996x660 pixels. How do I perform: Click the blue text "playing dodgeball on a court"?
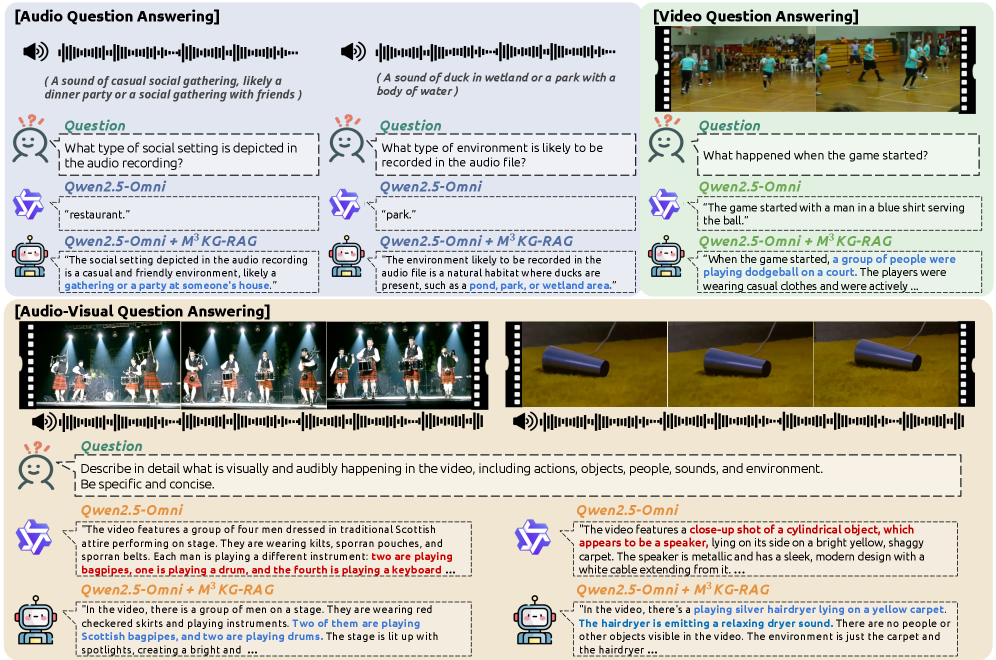point(779,272)
